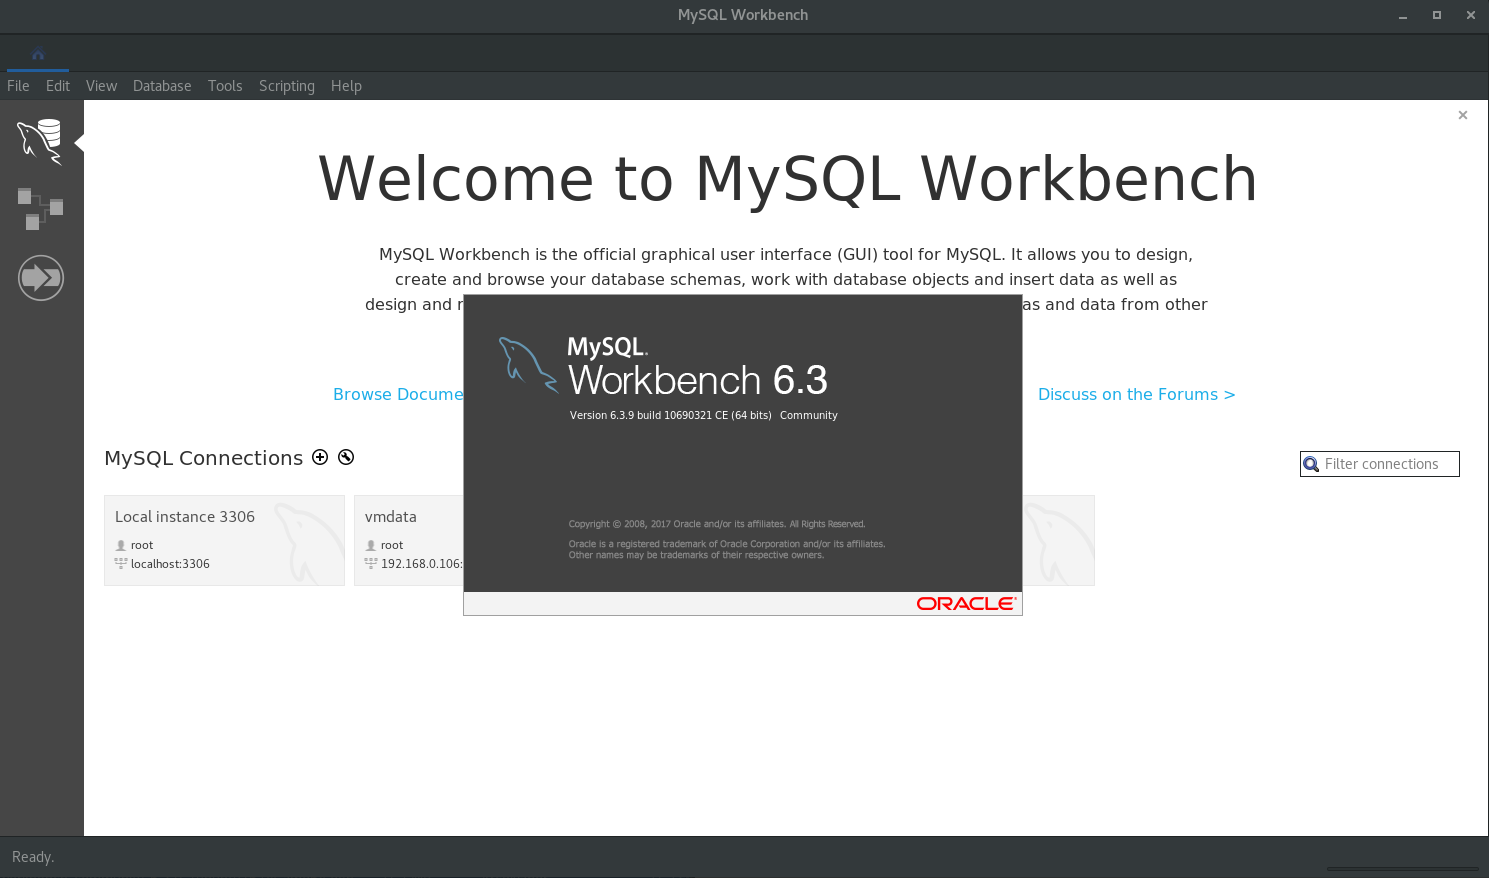Select the MySQL connections dolphin sidebar icon
The width and height of the screenshot is (1489, 878).
(x=40, y=141)
